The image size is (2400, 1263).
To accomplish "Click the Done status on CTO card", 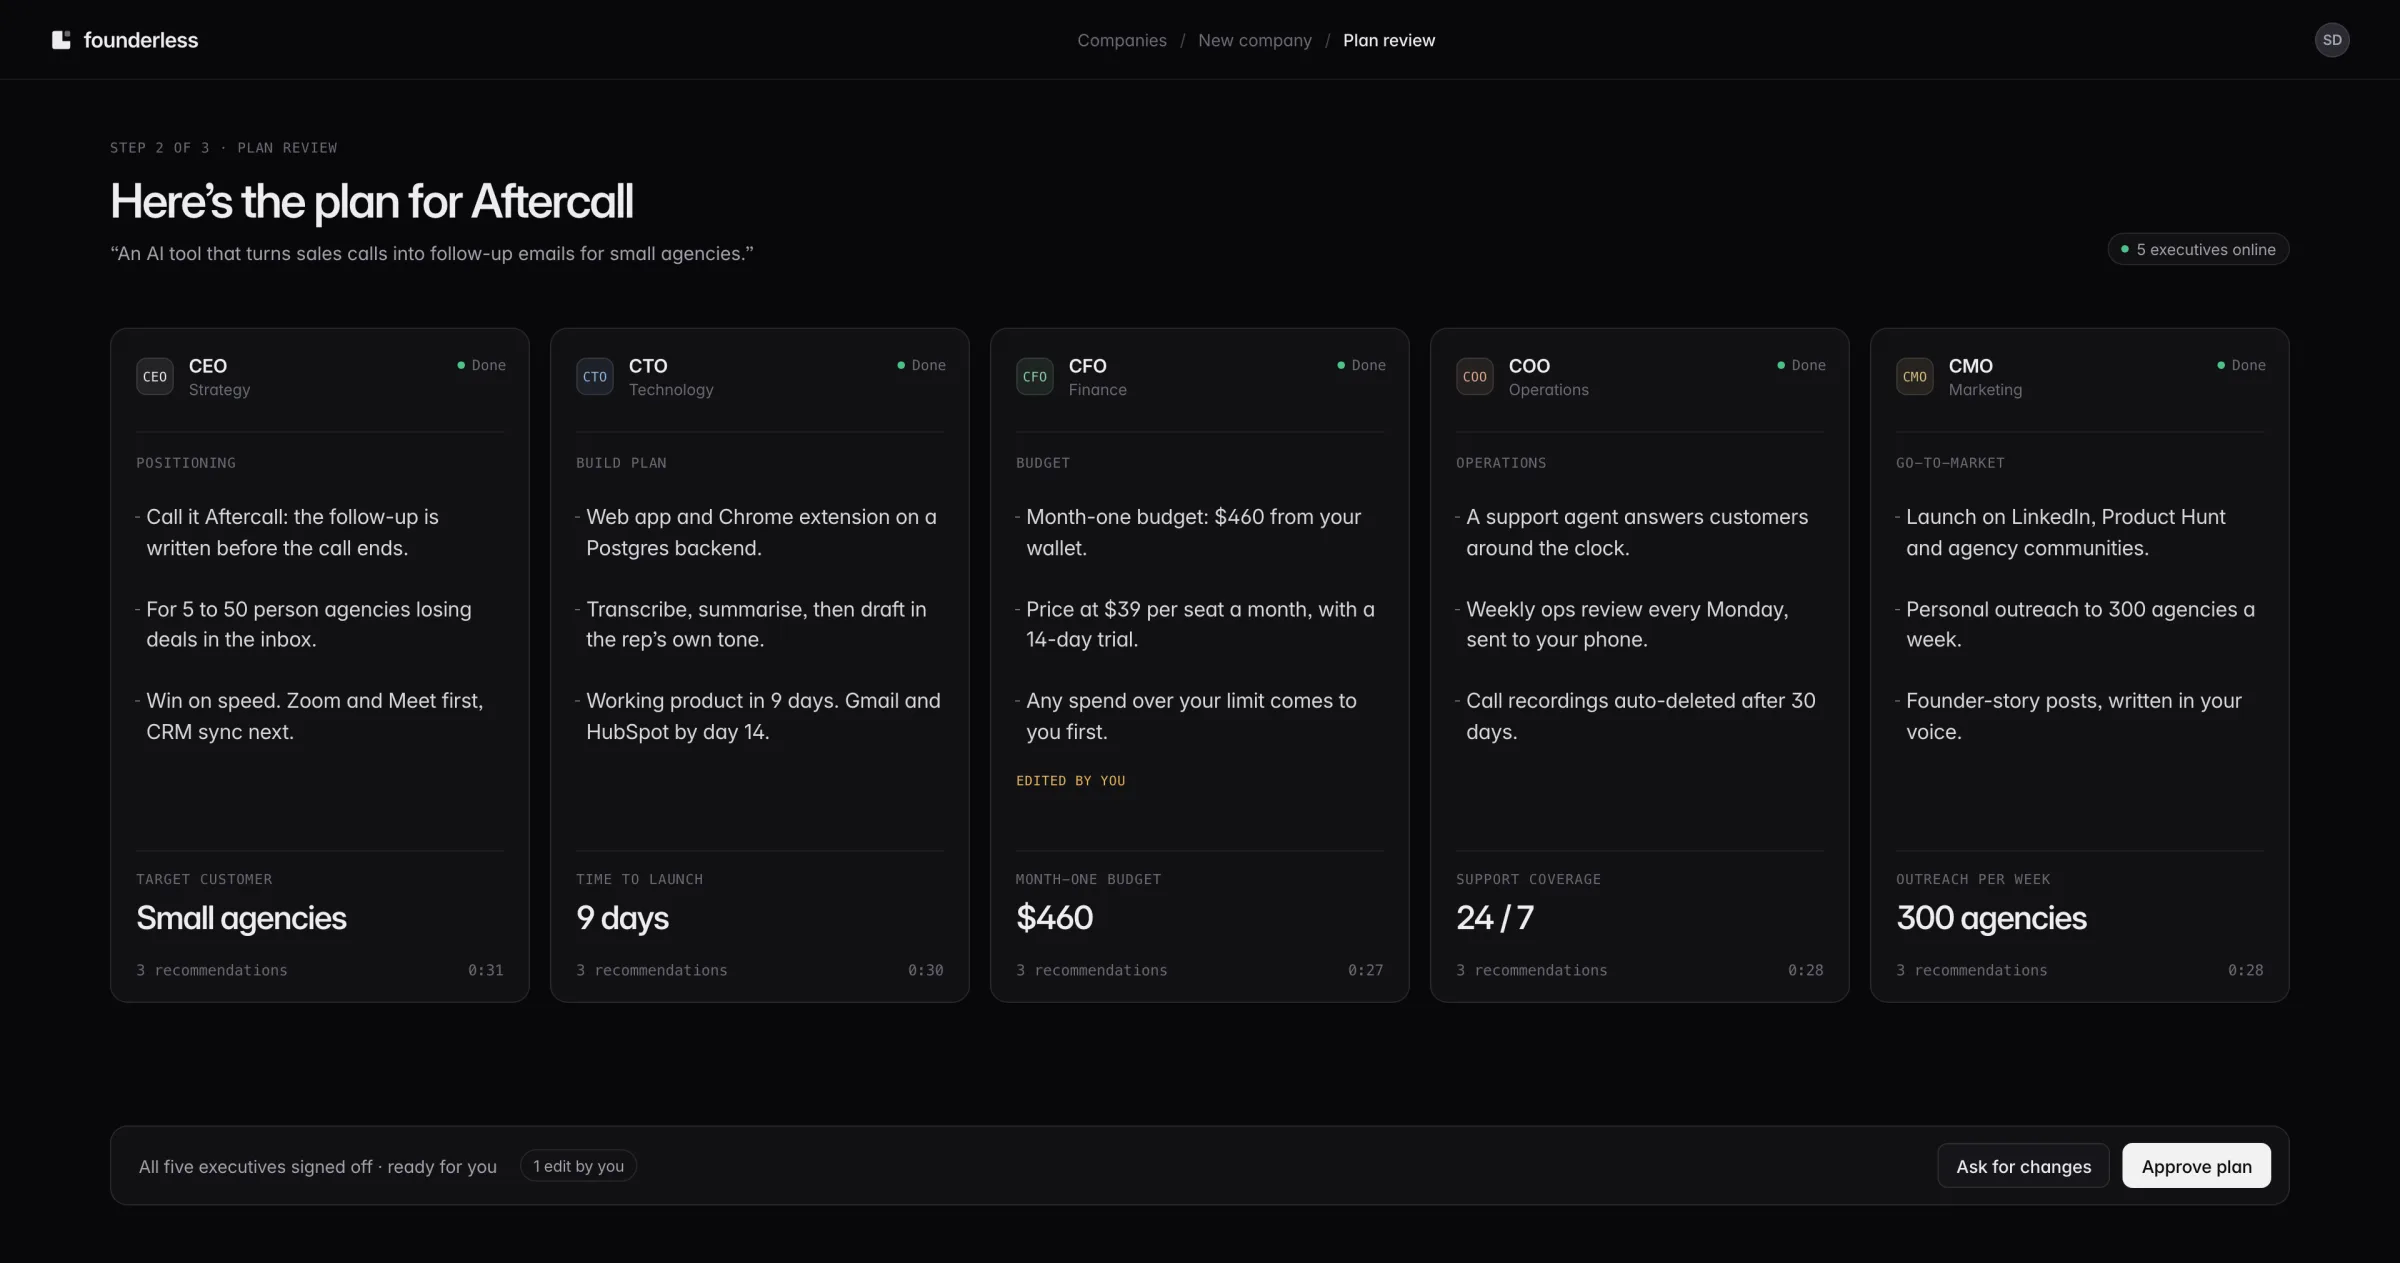I will [921, 365].
